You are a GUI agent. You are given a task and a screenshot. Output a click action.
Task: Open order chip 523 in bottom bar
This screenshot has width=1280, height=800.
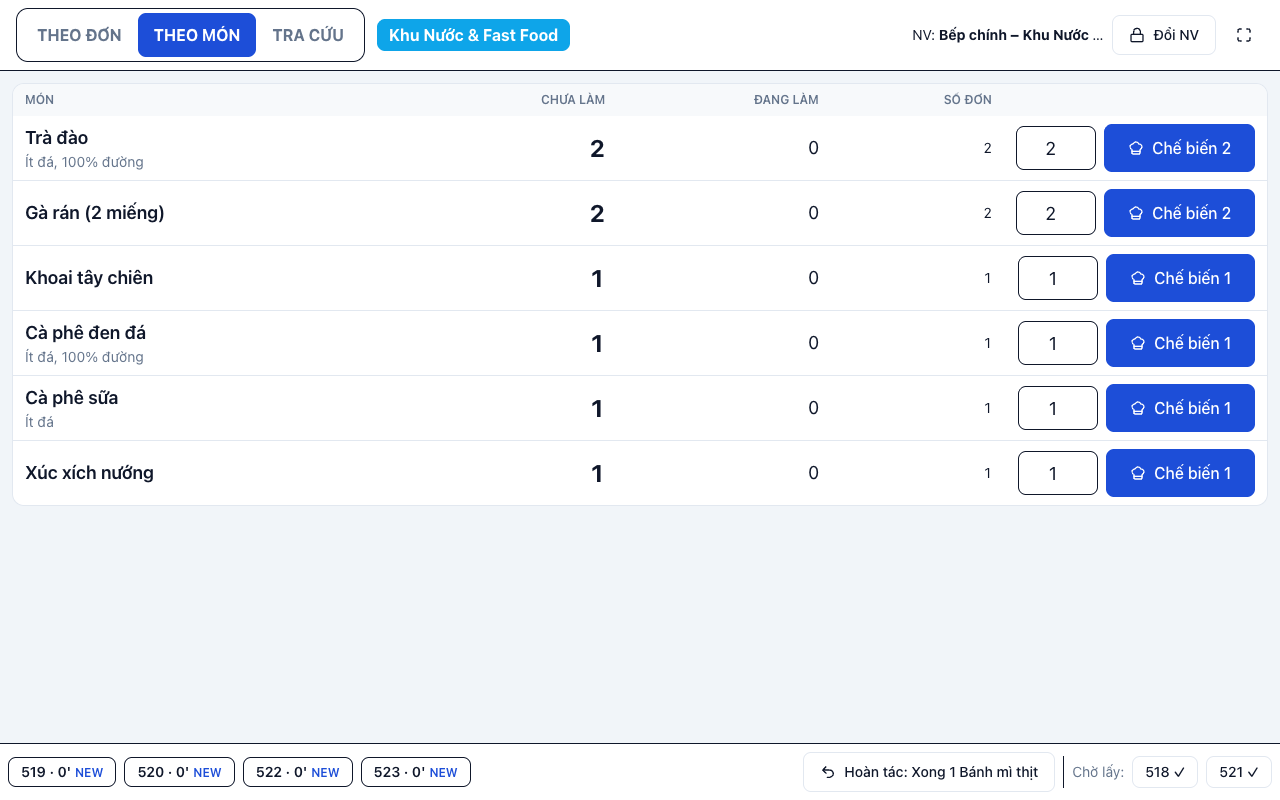click(x=416, y=772)
